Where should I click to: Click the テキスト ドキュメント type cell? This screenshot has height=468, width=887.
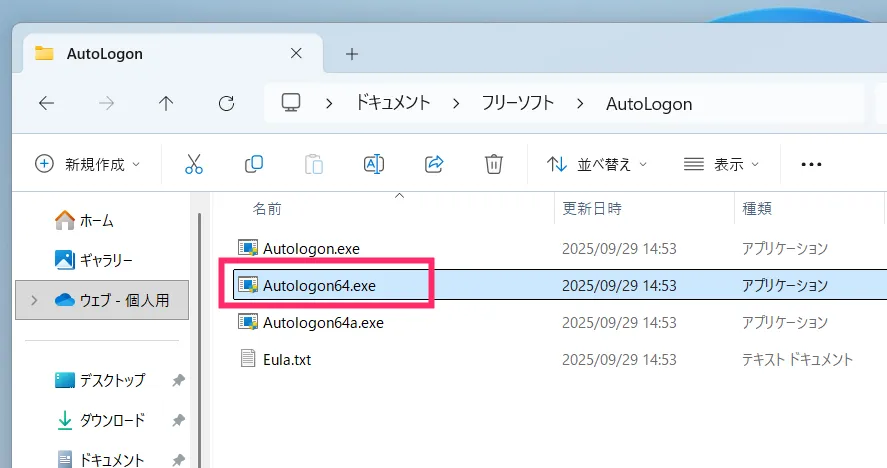point(797,359)
